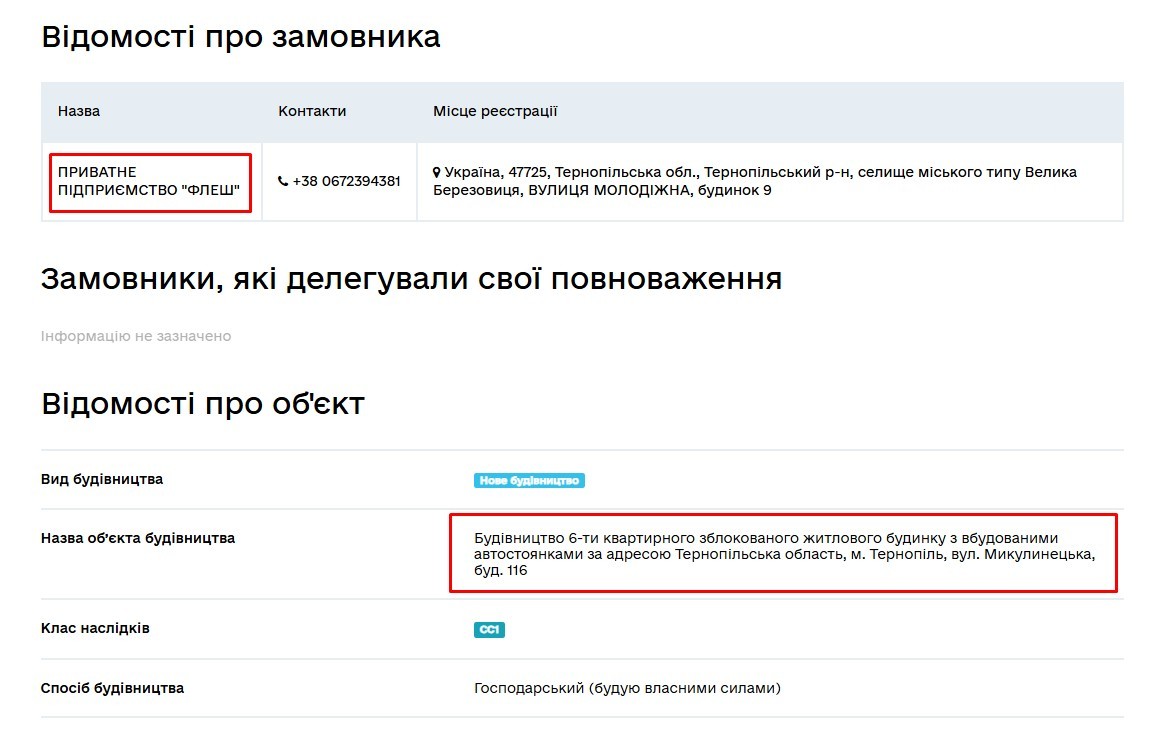Click the 'Назва' column header

[x=79, y=111]
